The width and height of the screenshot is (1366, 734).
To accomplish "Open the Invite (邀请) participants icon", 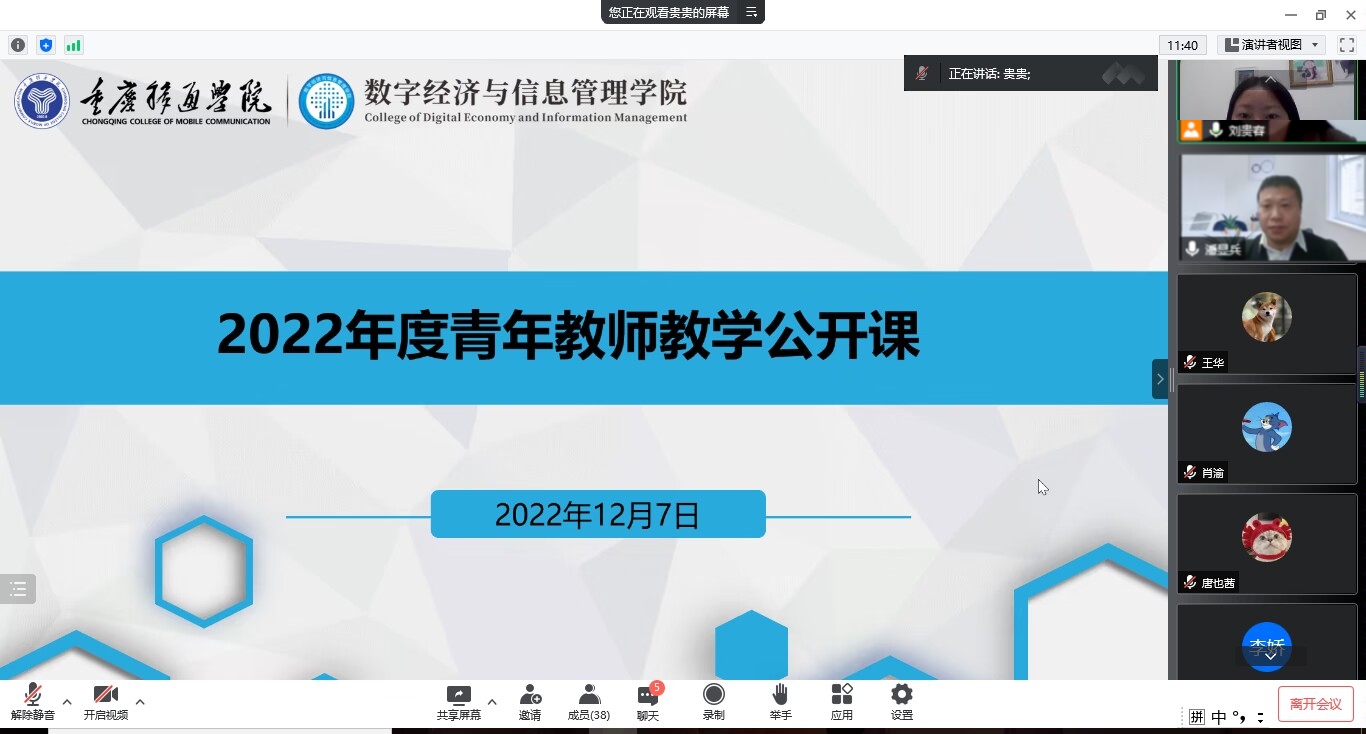I will coord(530,696).
